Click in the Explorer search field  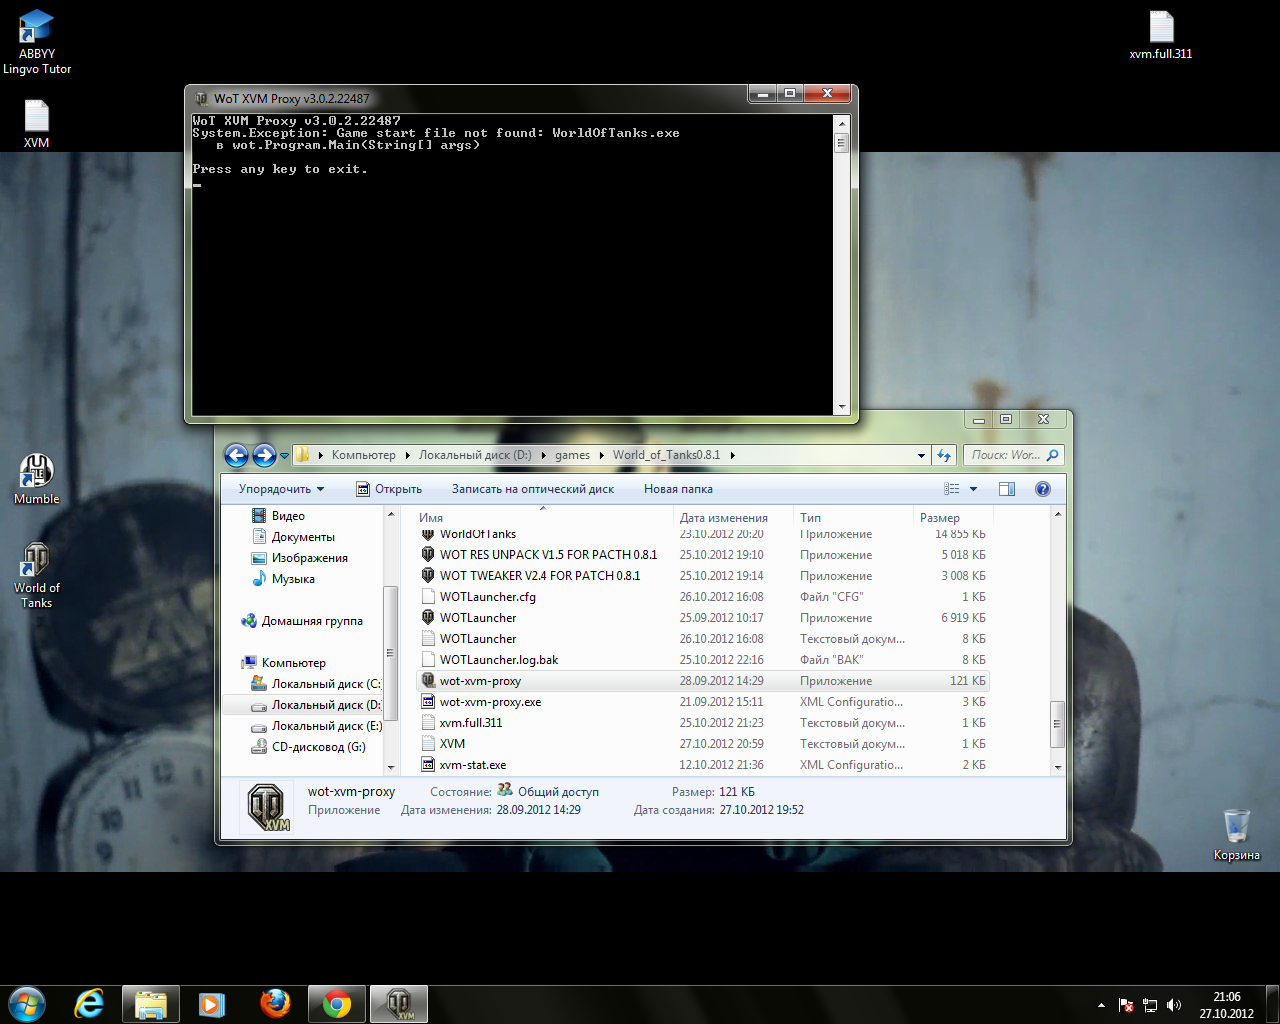point(1012,455)
